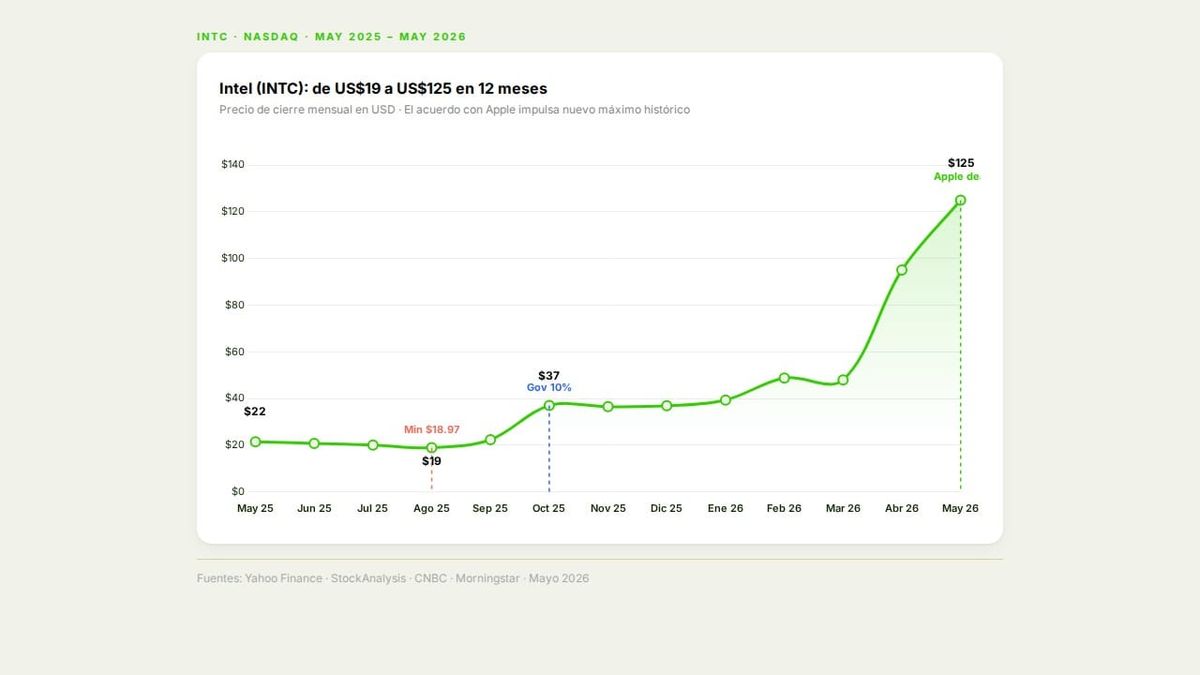Click the Oct 25 data point marker

549,405
